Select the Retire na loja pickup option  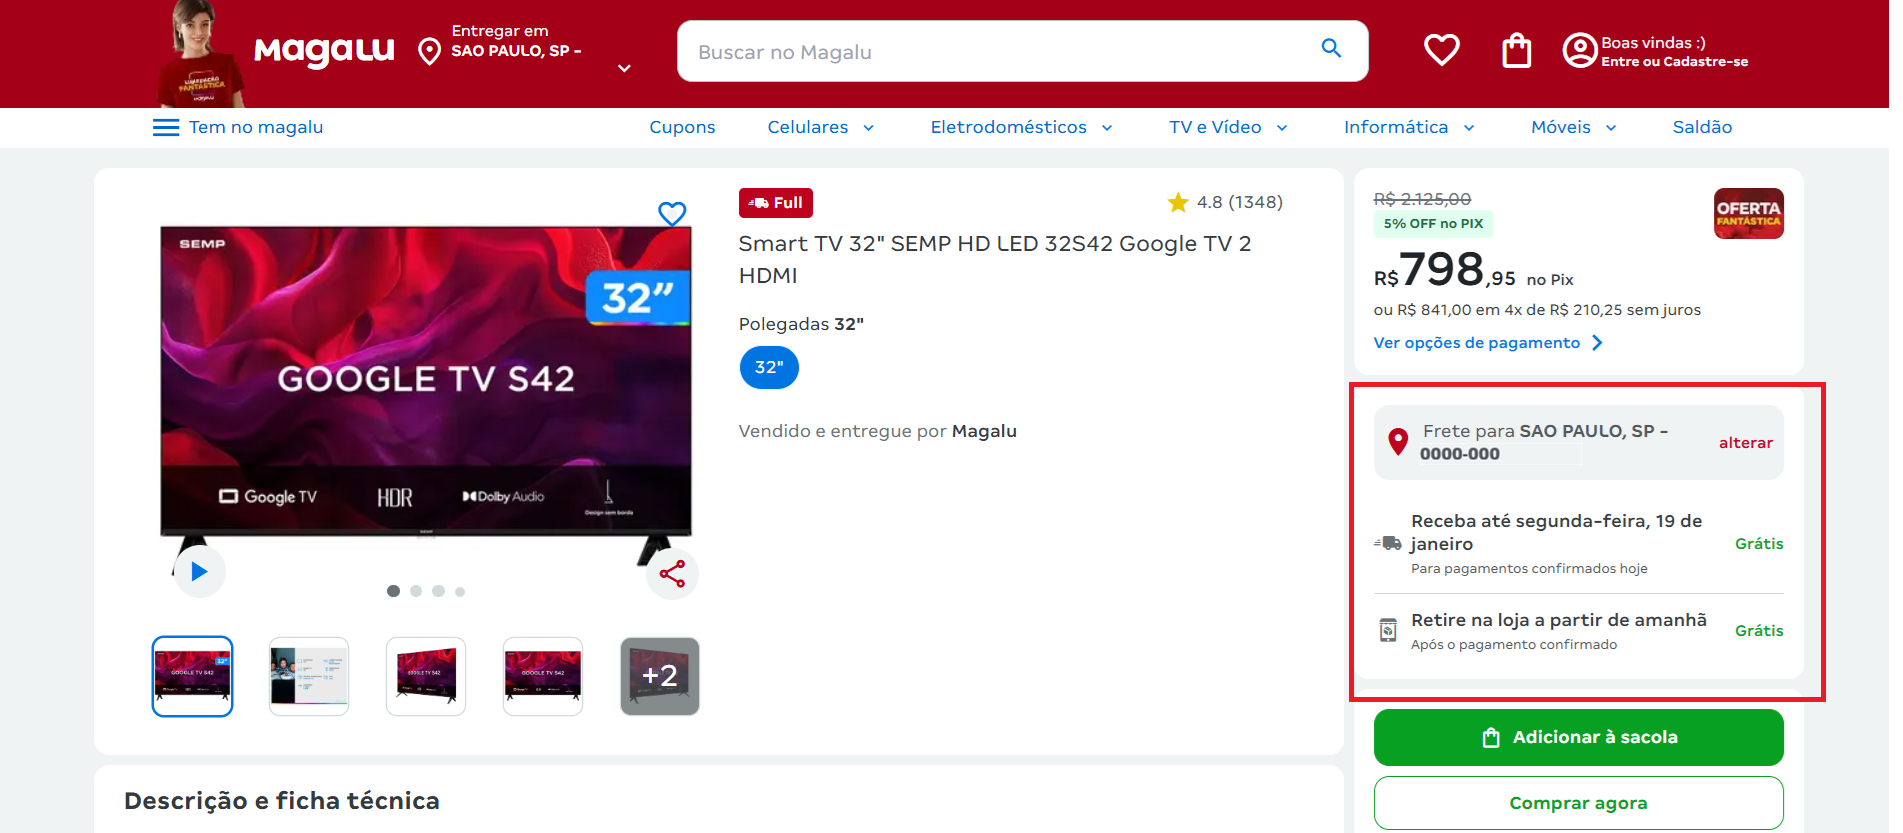coord(1578,631)
